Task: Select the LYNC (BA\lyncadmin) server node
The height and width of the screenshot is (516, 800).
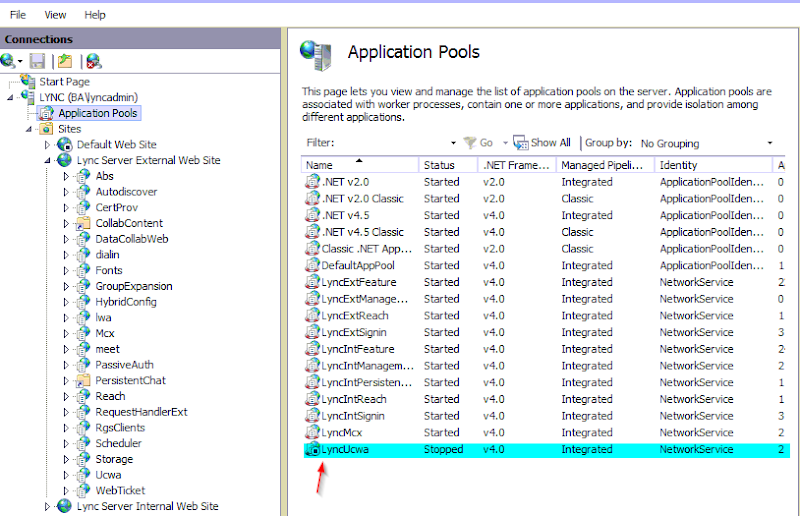Action: 88,97
